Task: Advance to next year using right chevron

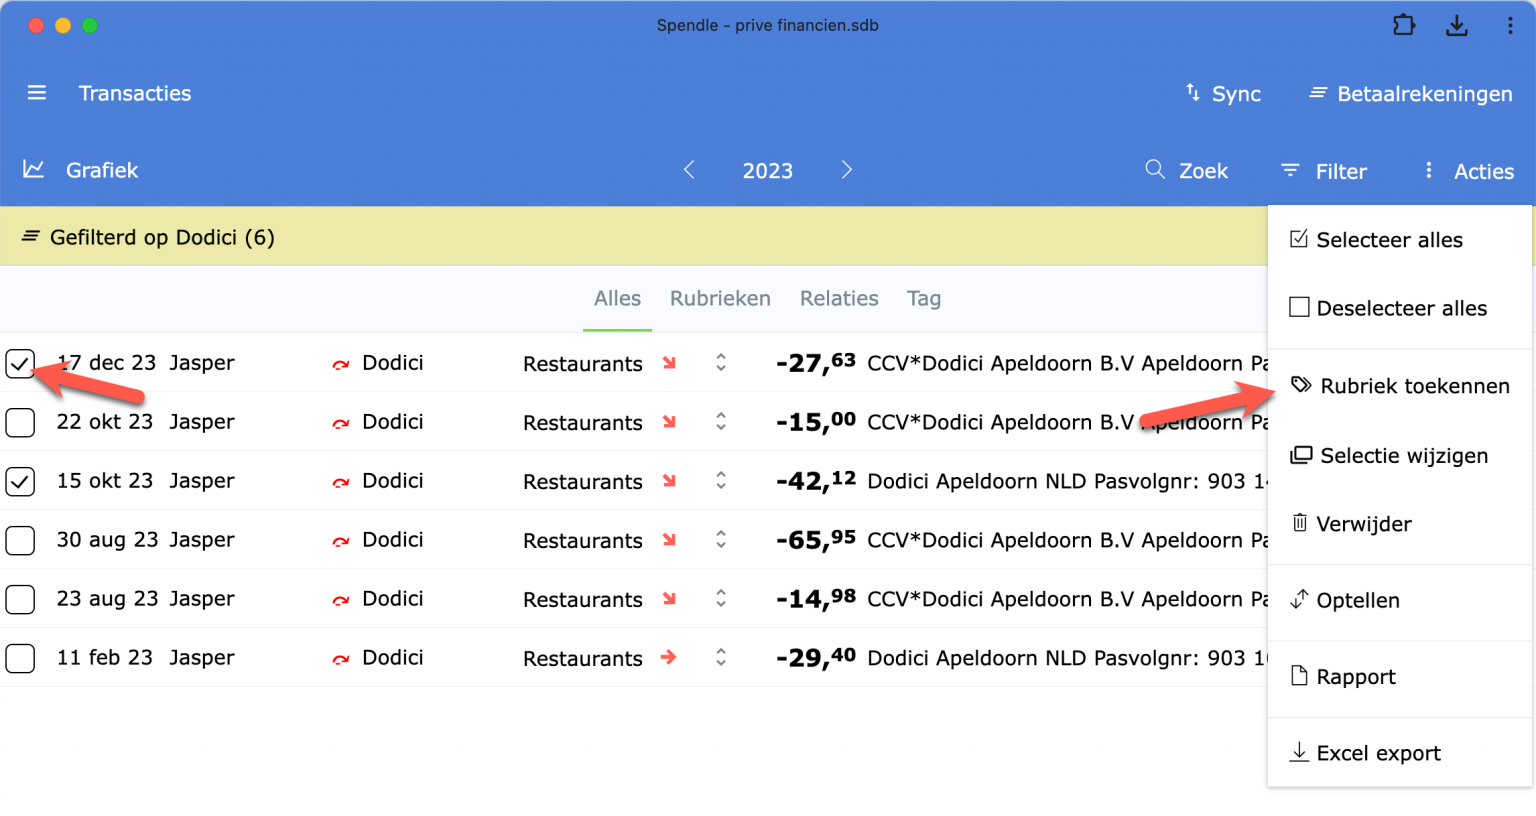Action: (x=847, y=170)
